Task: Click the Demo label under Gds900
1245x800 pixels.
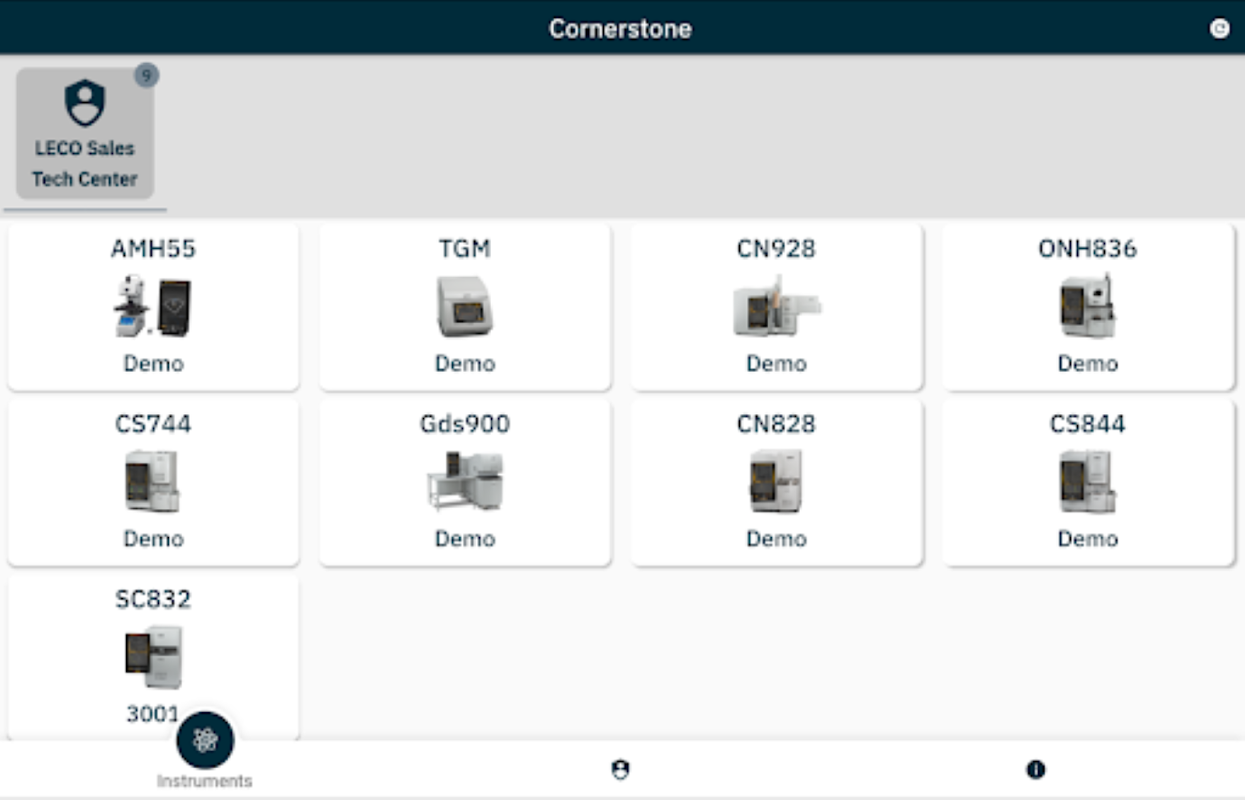Action: pyautogui.click(x=465, y=539)
